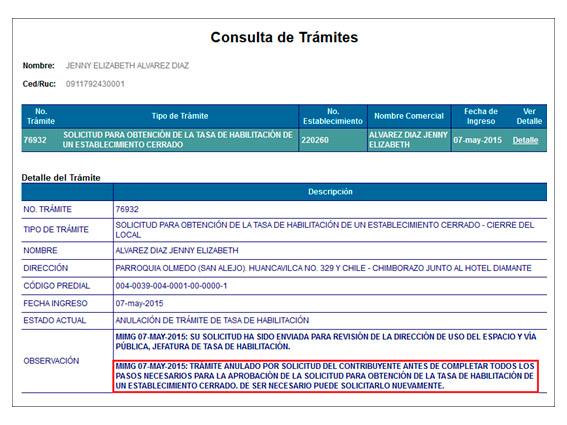Viewport: 567px width, 425px height.
Task: Click the 'NOMBRE' detail label
Action: click(x=40, y=250)
